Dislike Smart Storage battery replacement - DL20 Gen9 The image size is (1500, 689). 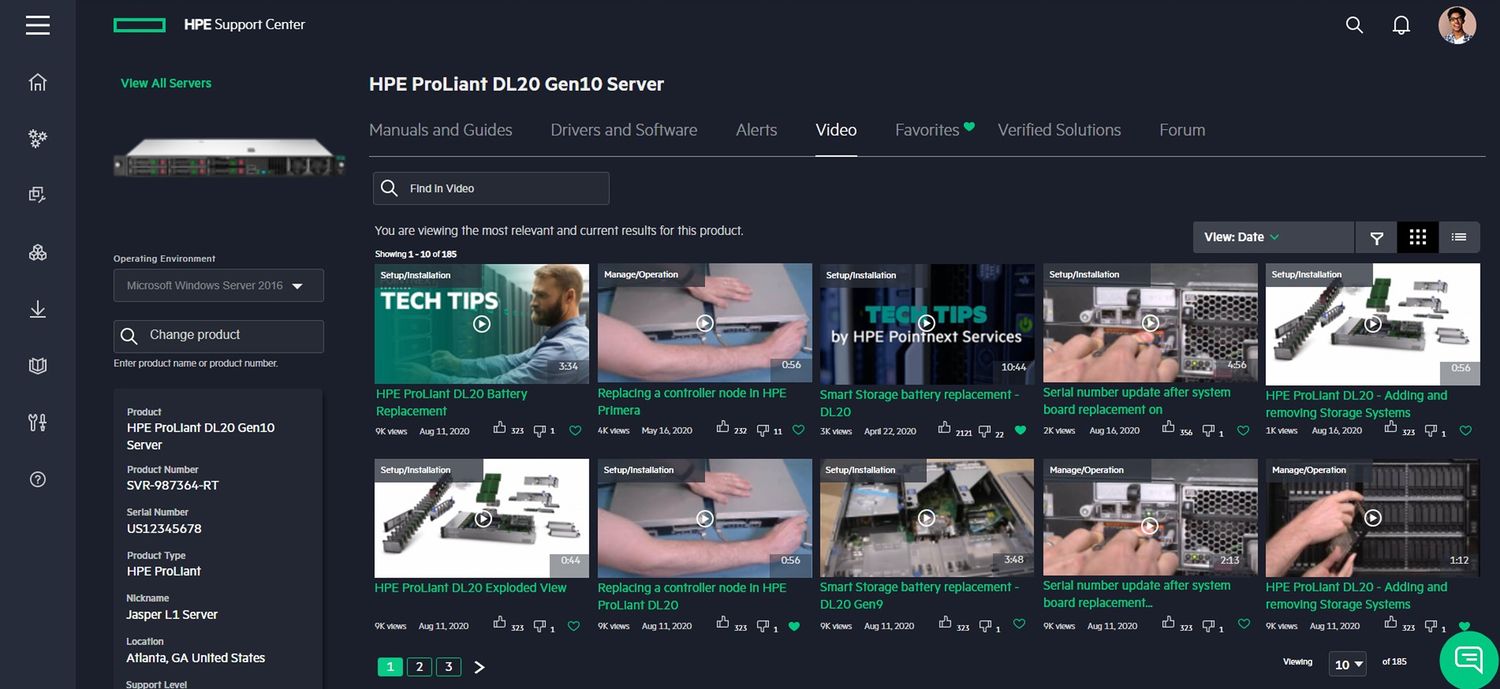coord(985,624)
